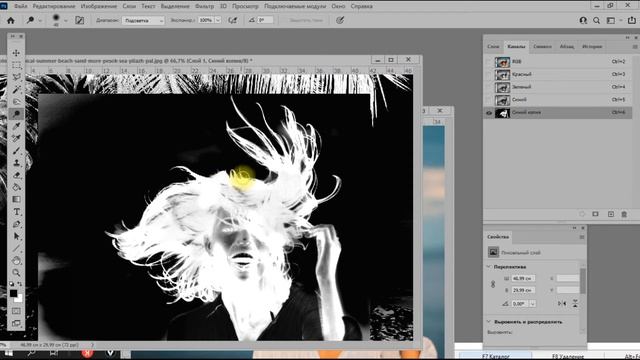640x360 pixels.
Task: Show the Зеленый channel visibility
Action: point(489,87)
